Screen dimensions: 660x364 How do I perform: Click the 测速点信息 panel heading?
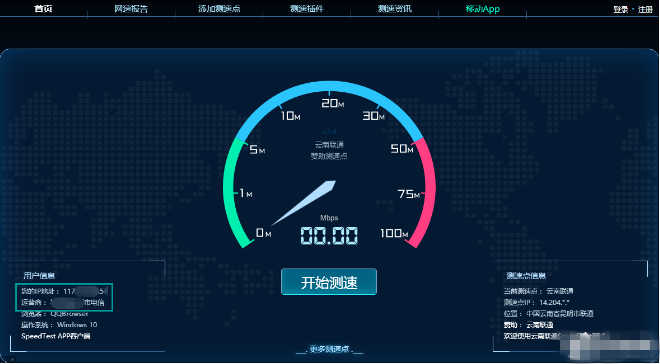526,276
